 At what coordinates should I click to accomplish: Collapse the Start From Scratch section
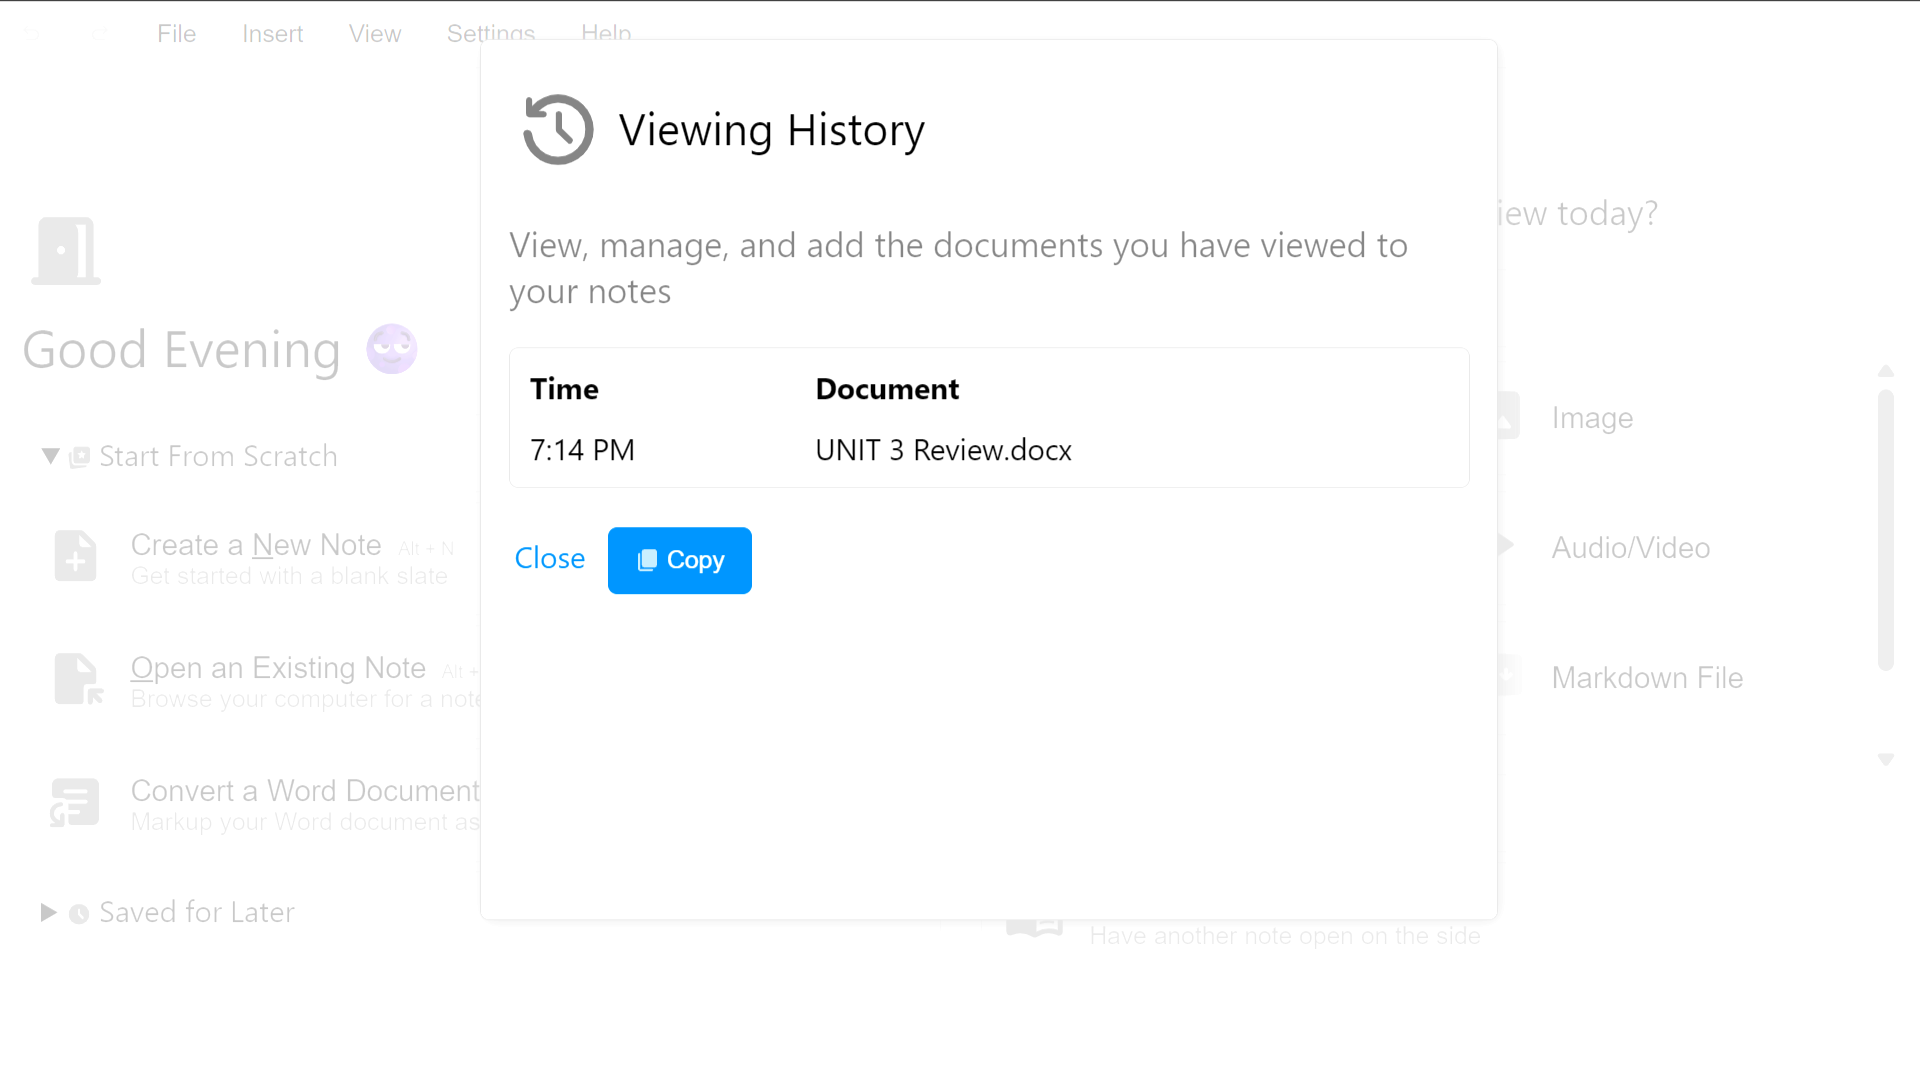point(50,456)
